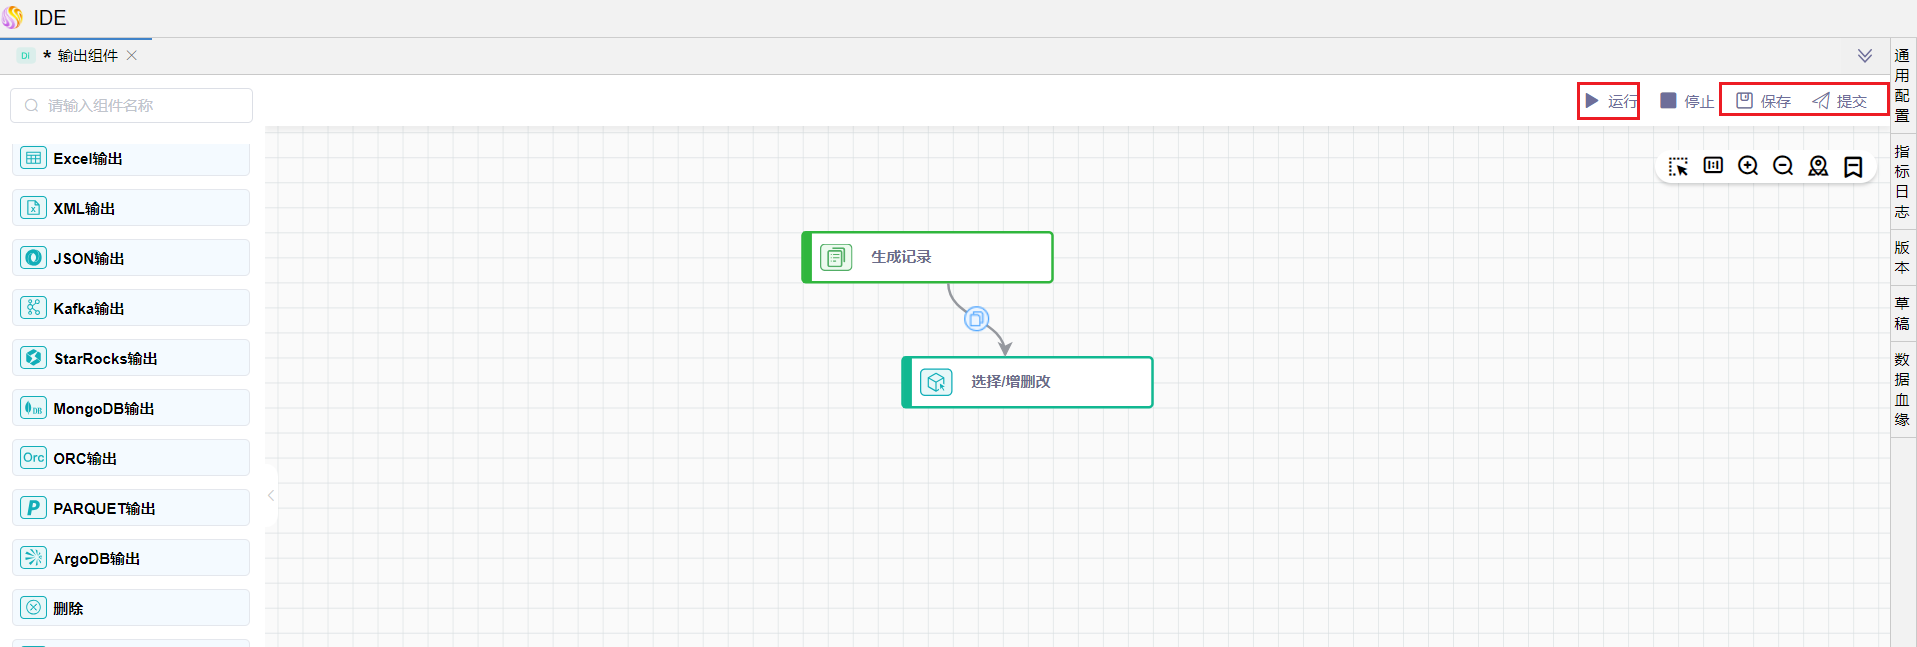Open the 数据血缘 side tab
Viewport: 1917px width, 647px height.
tap(1902, 389)
